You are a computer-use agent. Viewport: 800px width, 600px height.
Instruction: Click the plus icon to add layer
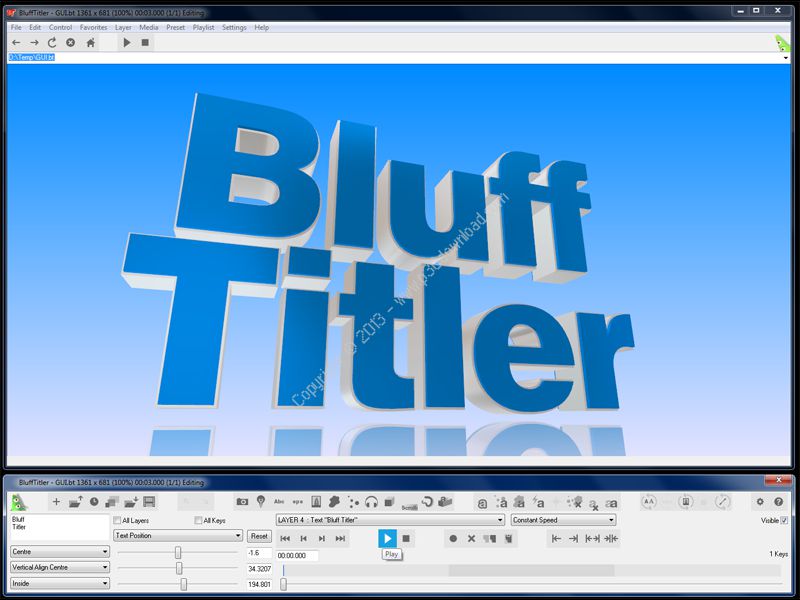[56, 502]
